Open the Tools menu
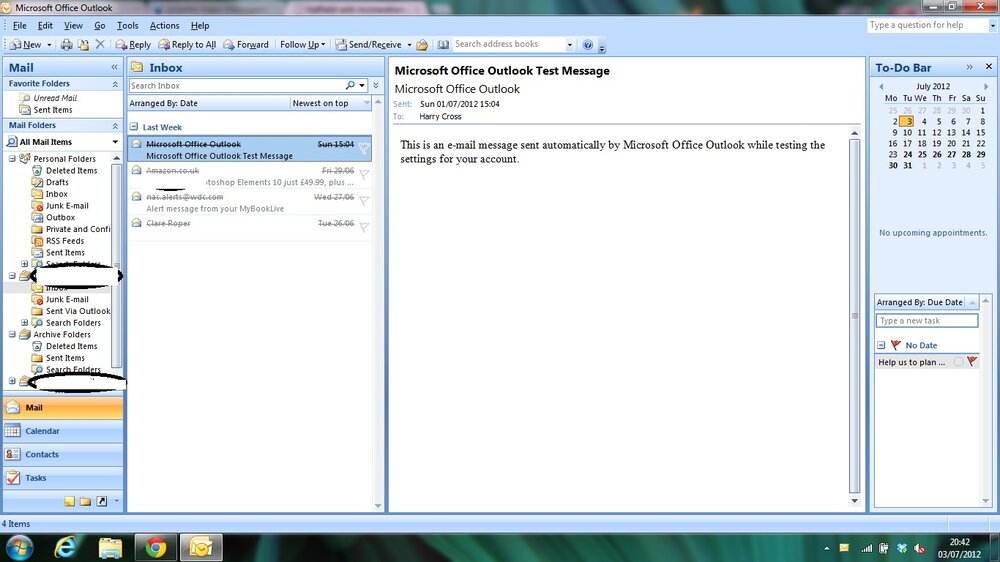Screen dimensions: 1000x562 (128, 26)
